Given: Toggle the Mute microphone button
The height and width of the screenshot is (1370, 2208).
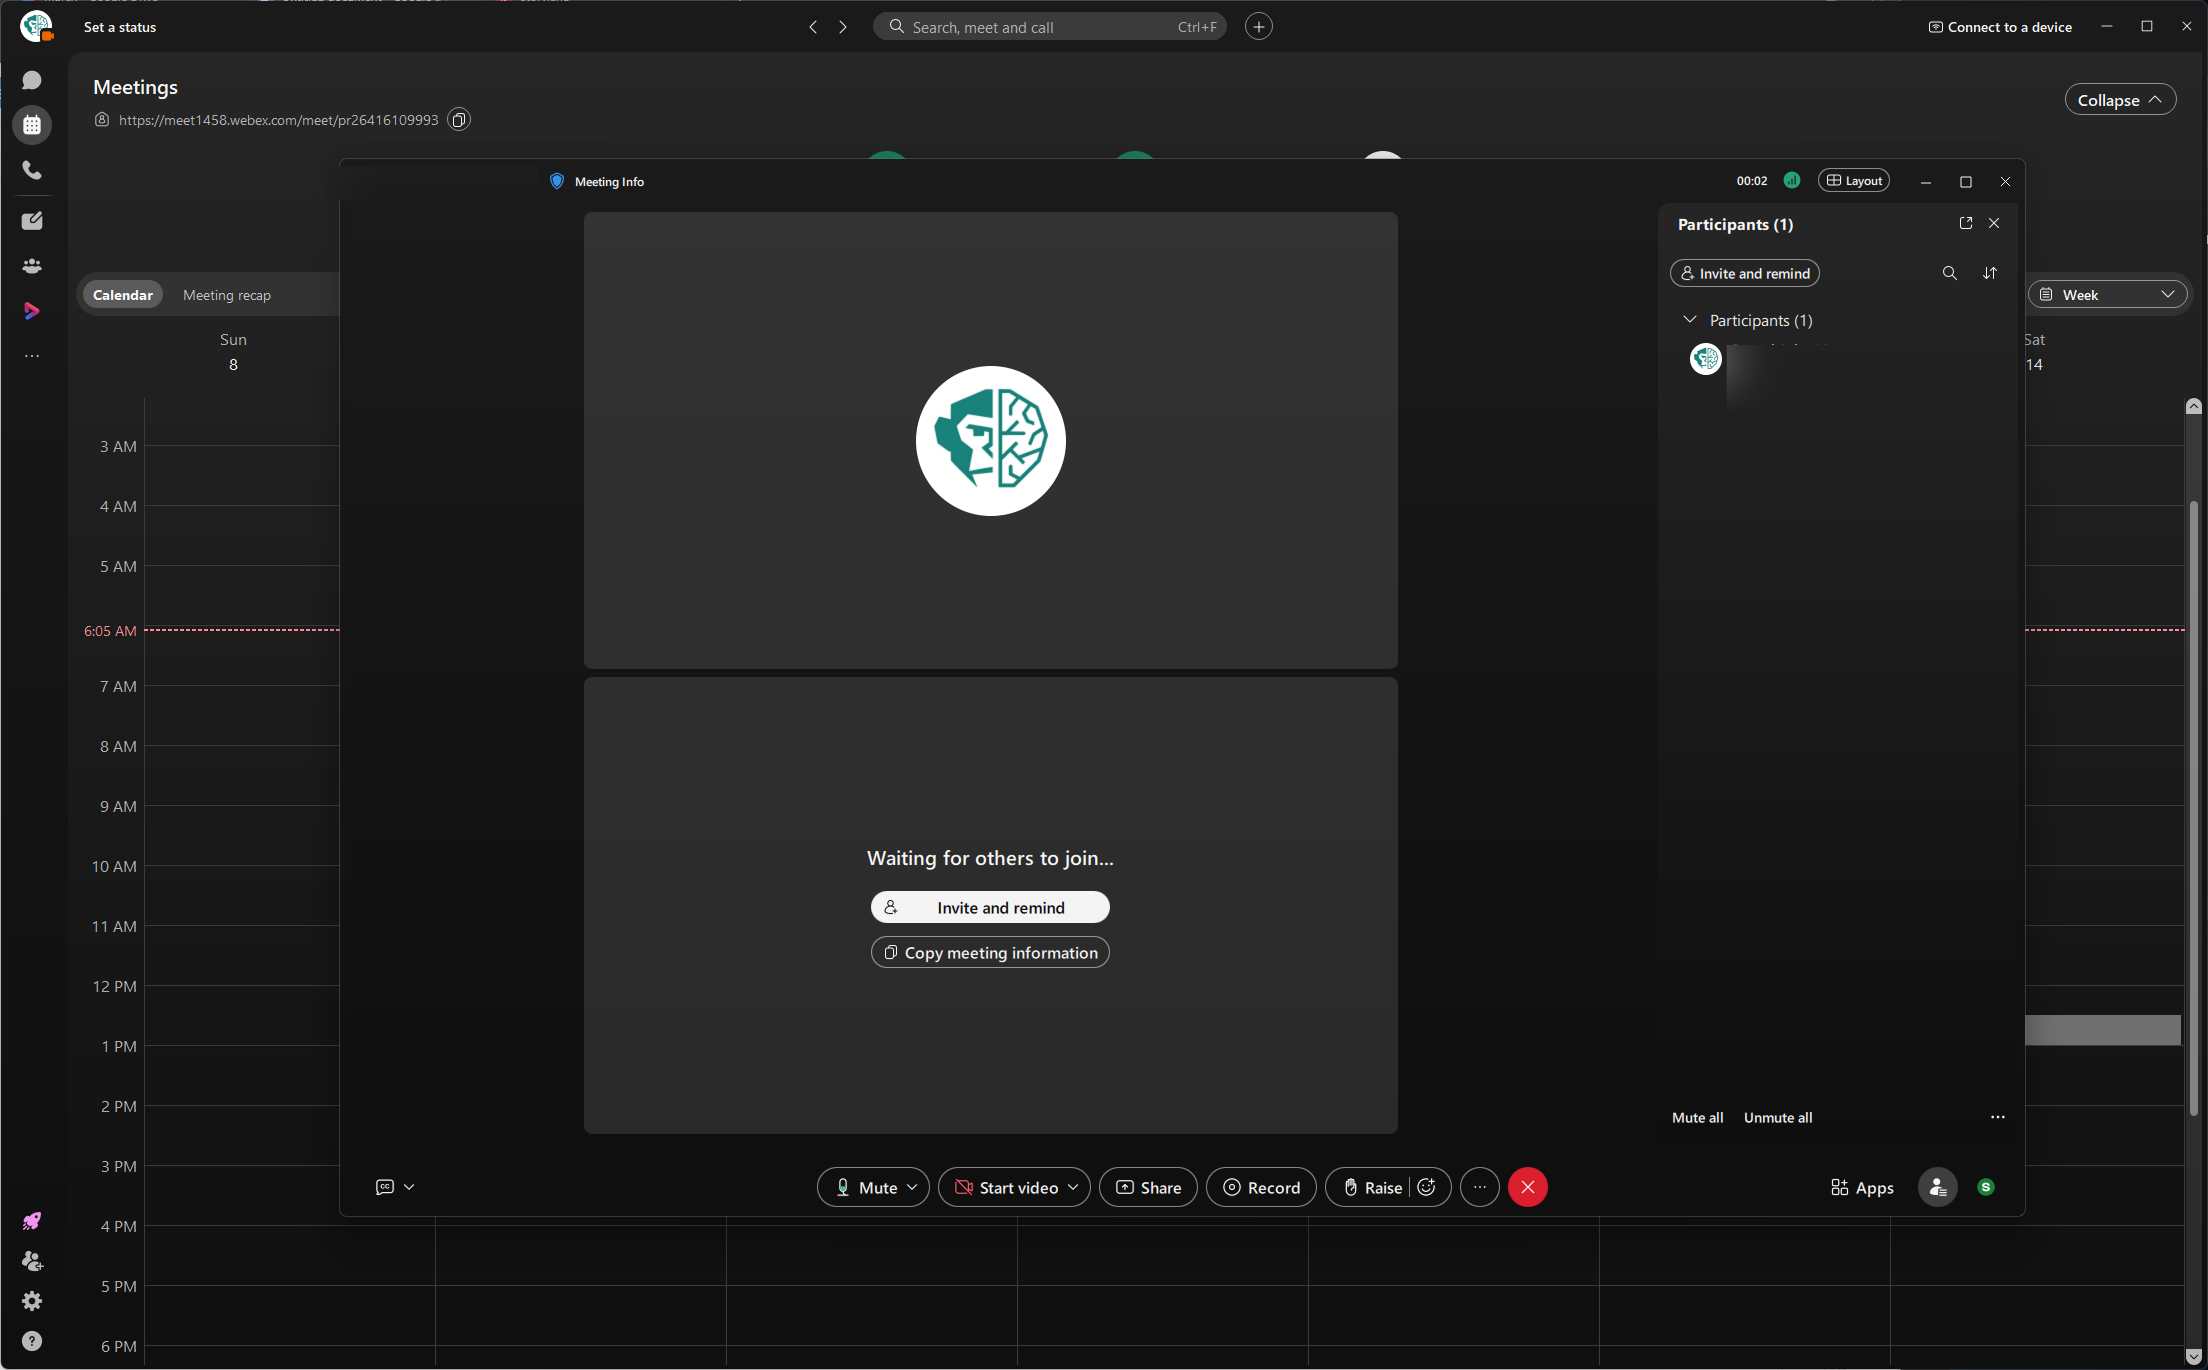Looking at the screenshot, I should (866, 1187).
